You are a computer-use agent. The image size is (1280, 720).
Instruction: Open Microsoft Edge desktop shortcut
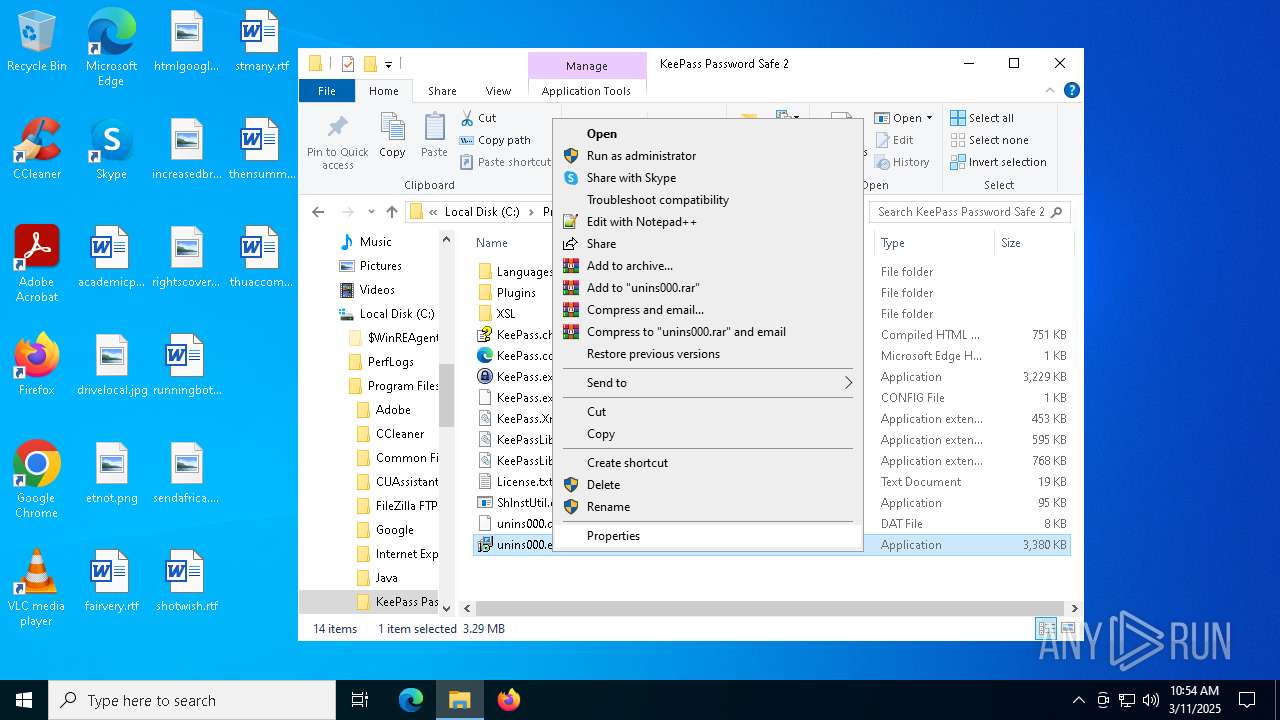coord(111,48)
